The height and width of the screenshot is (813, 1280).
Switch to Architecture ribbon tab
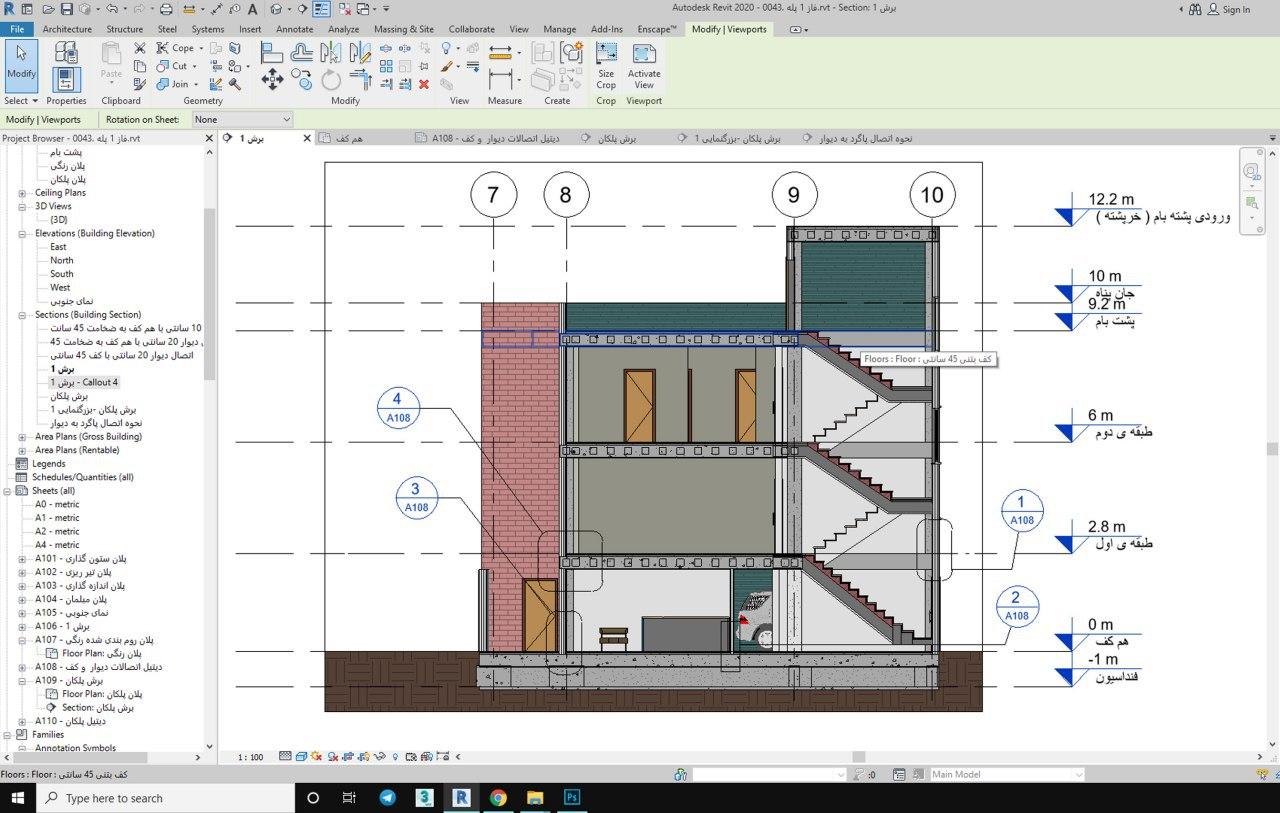click(67, 29)
